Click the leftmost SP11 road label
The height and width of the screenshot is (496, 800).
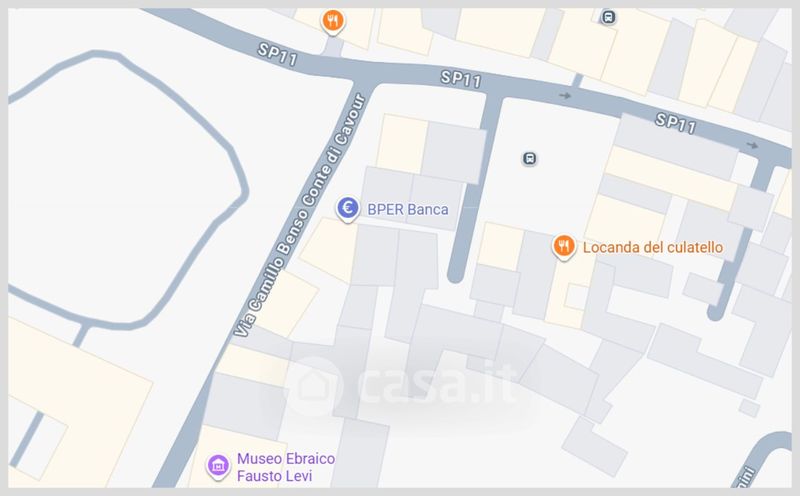[277, 55]
